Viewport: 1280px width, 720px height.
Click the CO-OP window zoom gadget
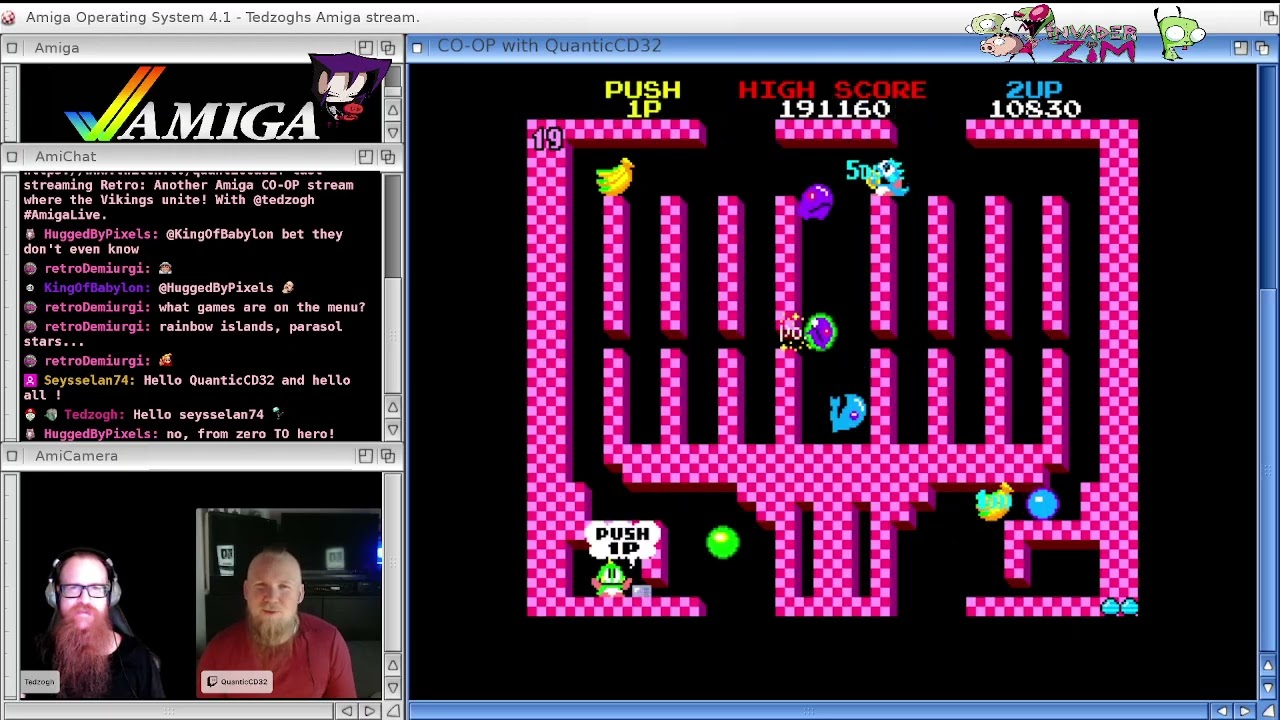tap(1240, 47)
